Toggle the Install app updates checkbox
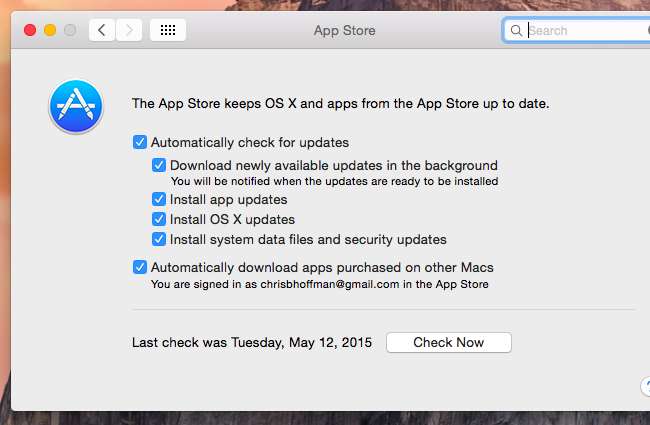650x425 pixels. (x=159, y=199)
